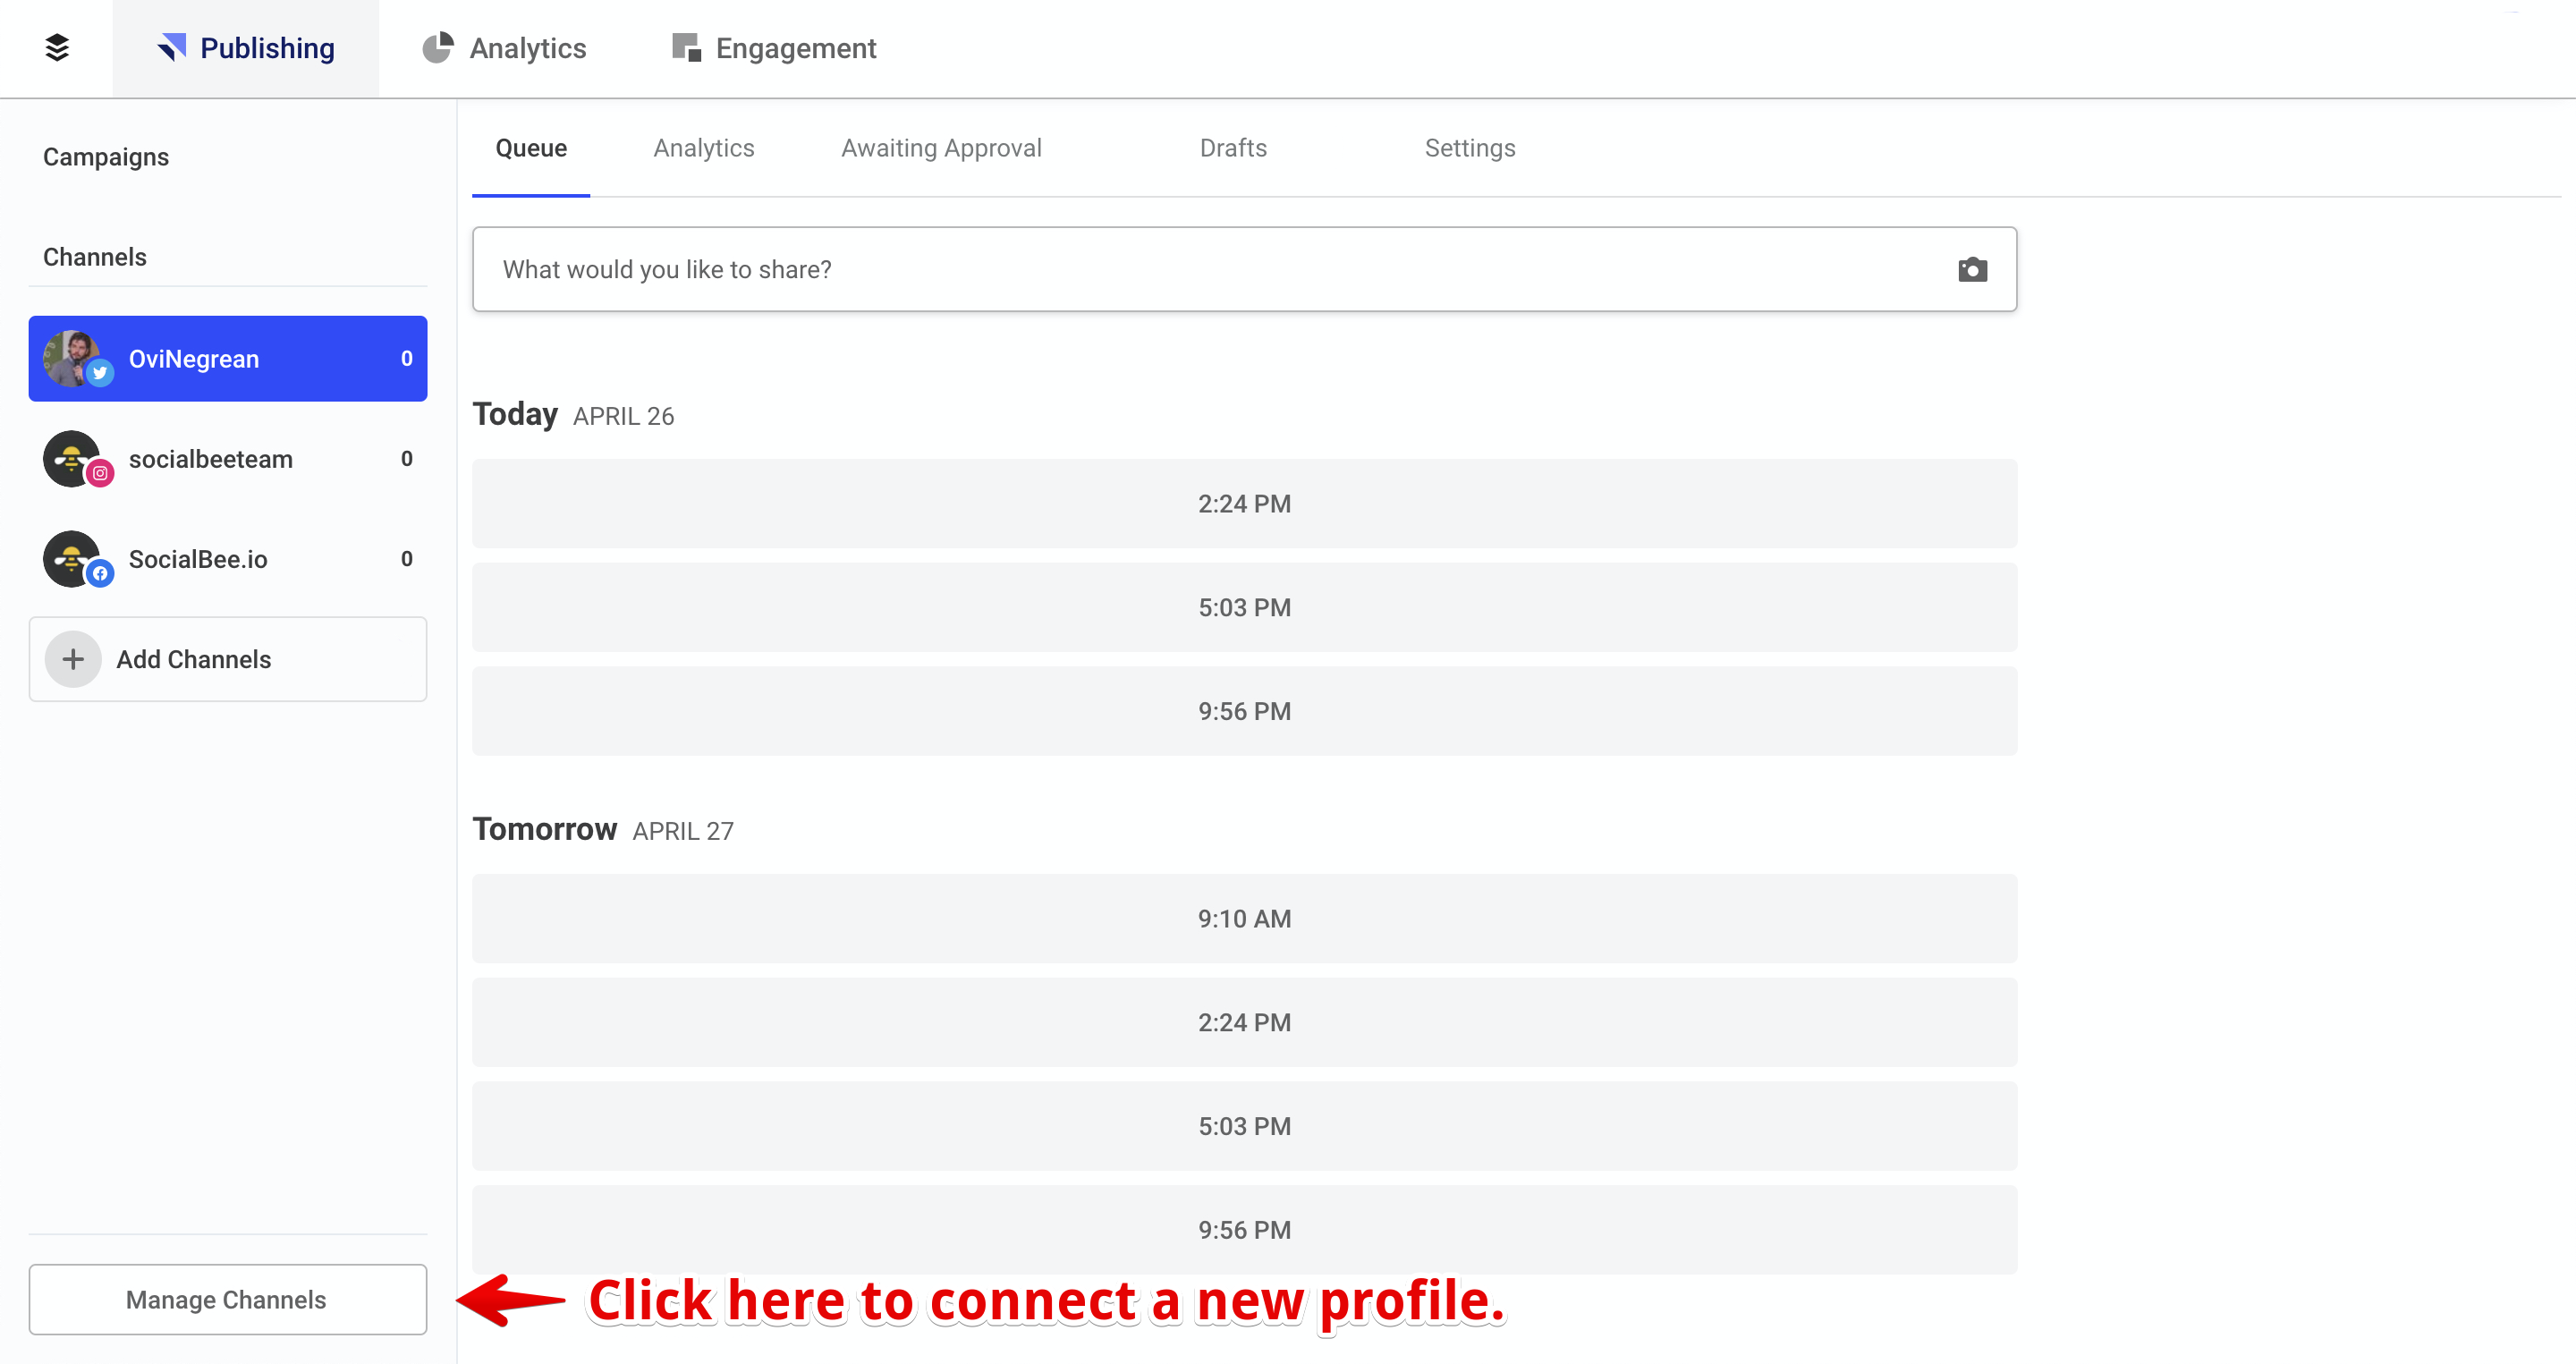Click the Engagement squares icon
This screenshot has width=2576, height=1364.
(x=686, y=47)
